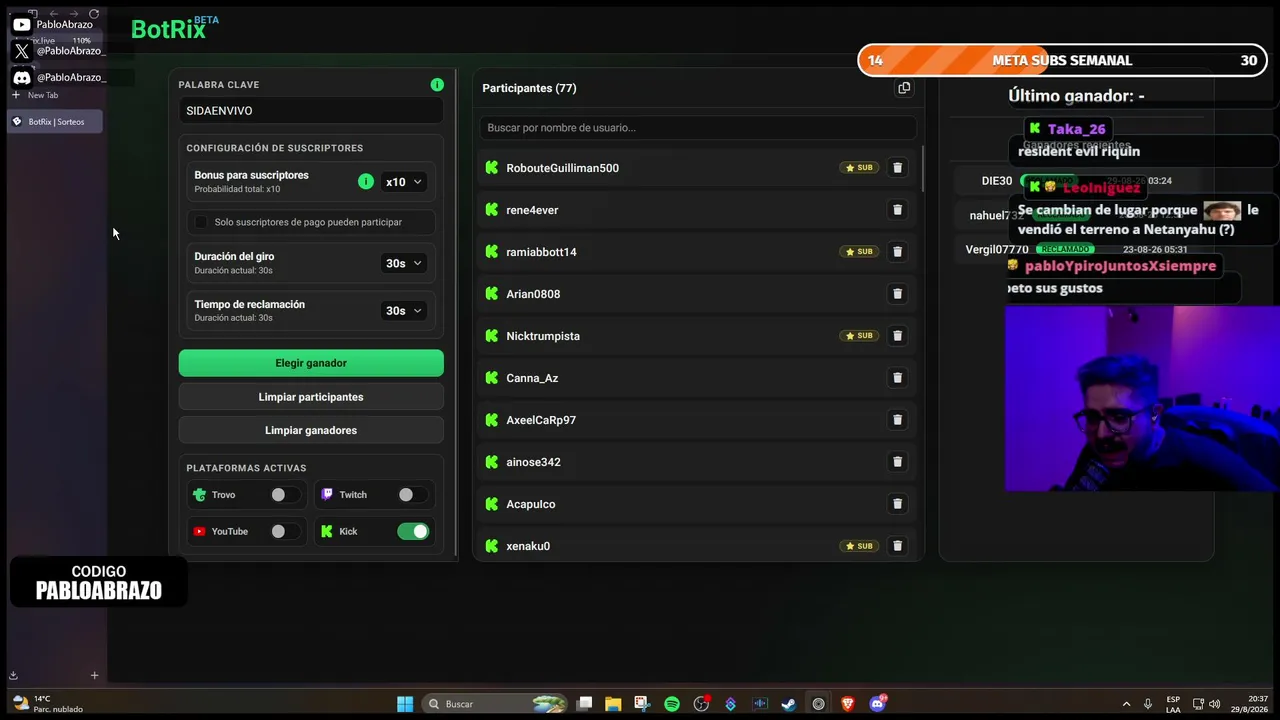
Task: Click participant name xenaku0
Action: coord(528,546)
